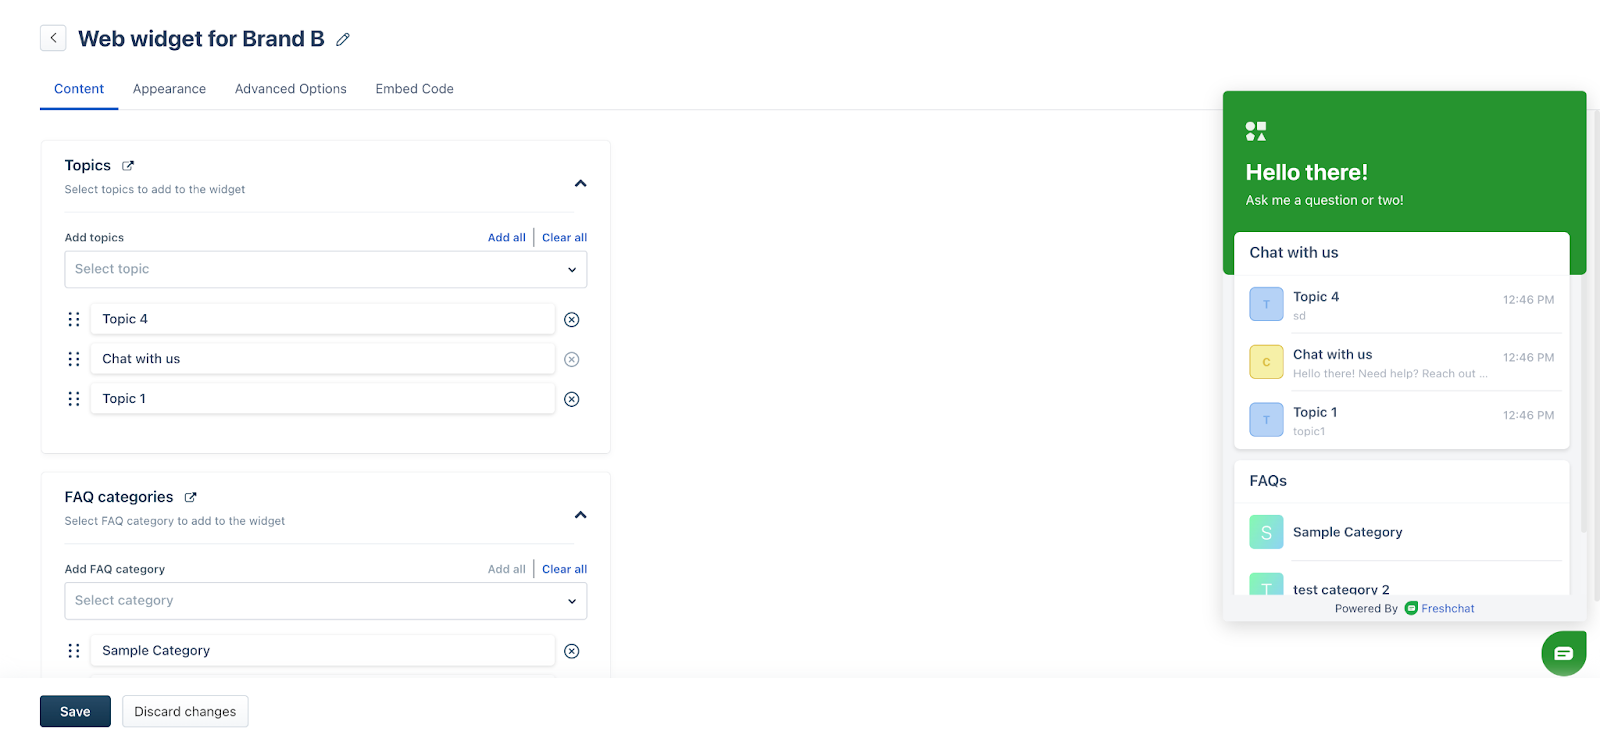This screenshot has height=739, width=1600.
Task: Clear all FAQ categories
Action: [x=565, y=570]
